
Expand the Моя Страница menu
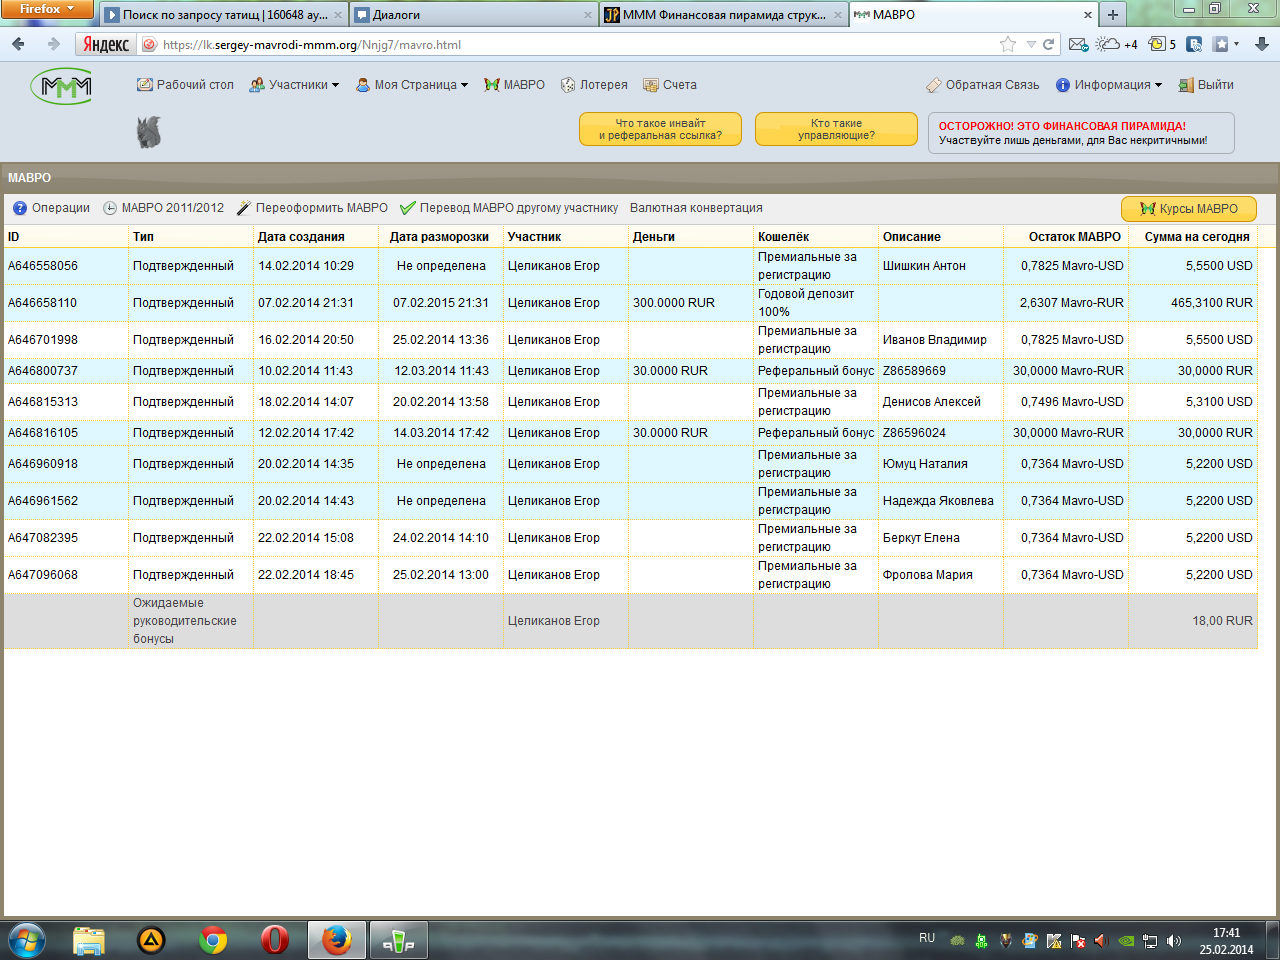pos(412,85)
